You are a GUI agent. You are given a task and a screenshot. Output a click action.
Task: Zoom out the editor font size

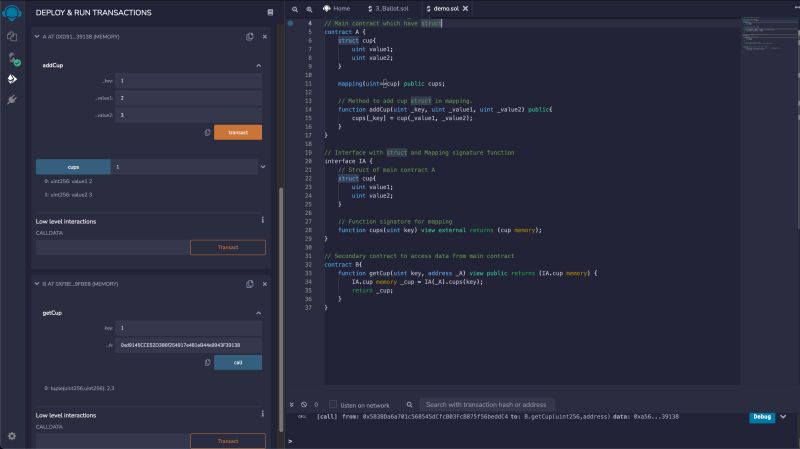tap(295, 9)
